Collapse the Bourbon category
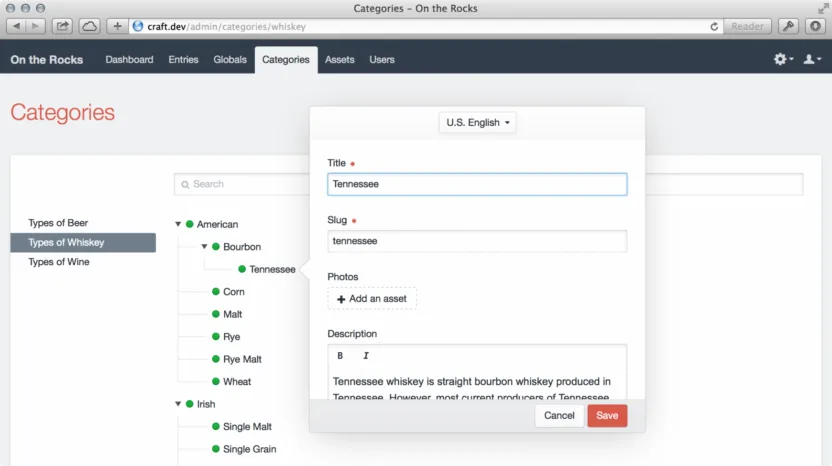Image resolution: width=832 pixels, height=466 pixels. coord(204,246)
